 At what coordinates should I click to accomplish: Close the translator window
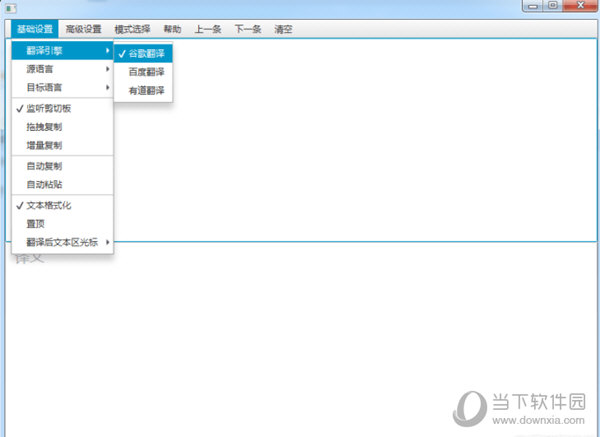(x=580, y=6)
